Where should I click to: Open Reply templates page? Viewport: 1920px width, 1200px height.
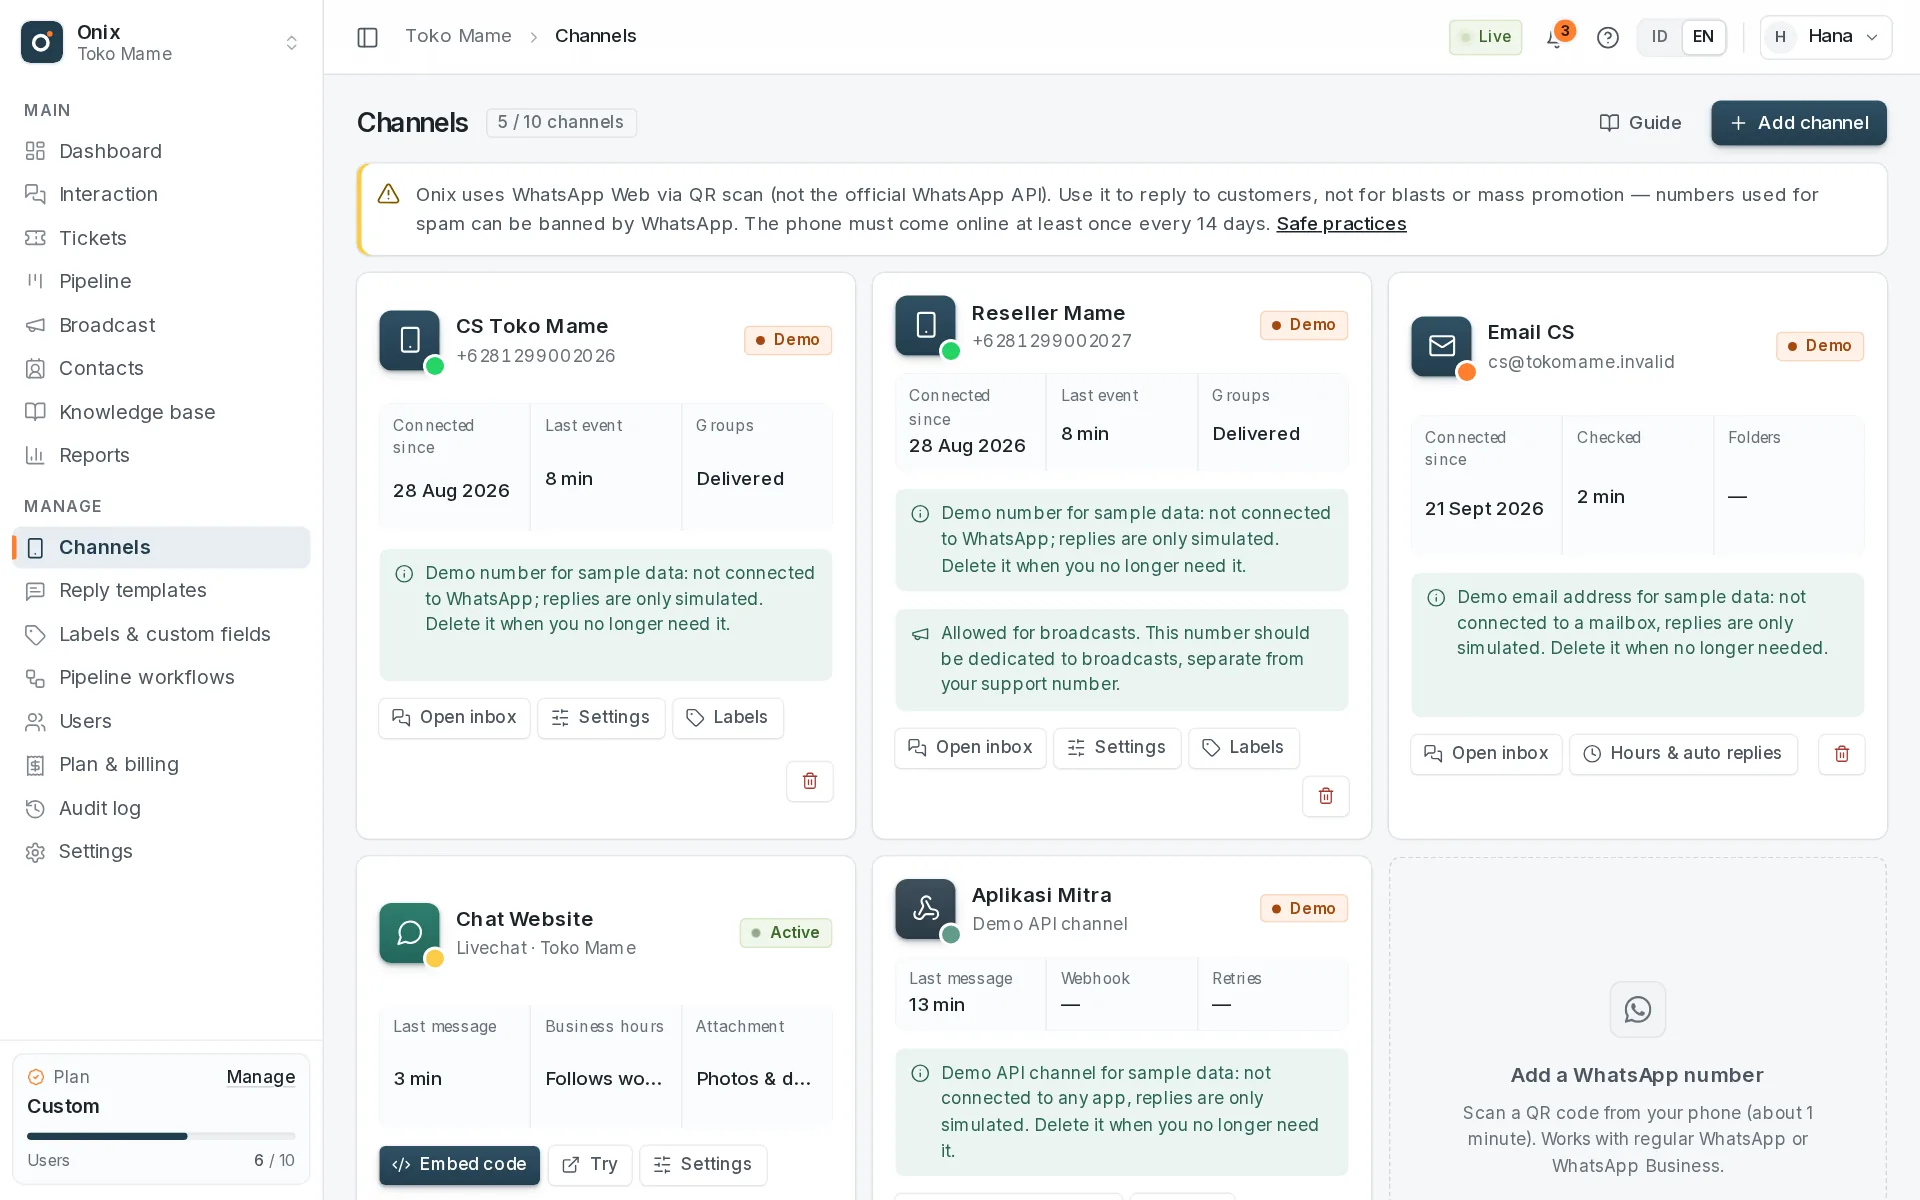click(161, 590)
